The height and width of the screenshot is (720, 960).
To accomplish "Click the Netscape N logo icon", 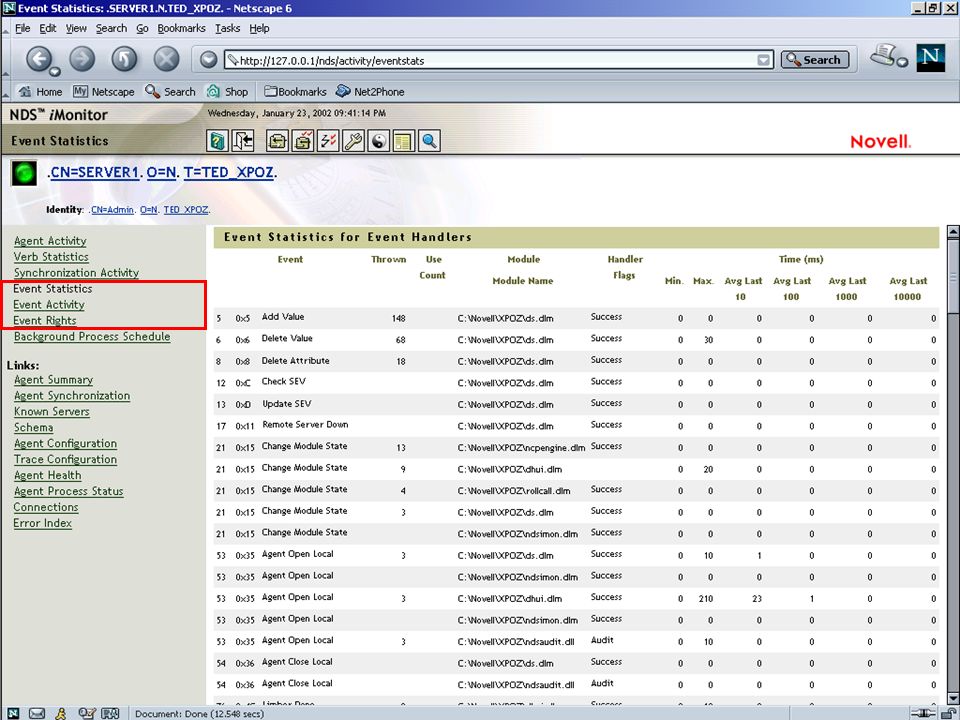I will pos(931,58).
